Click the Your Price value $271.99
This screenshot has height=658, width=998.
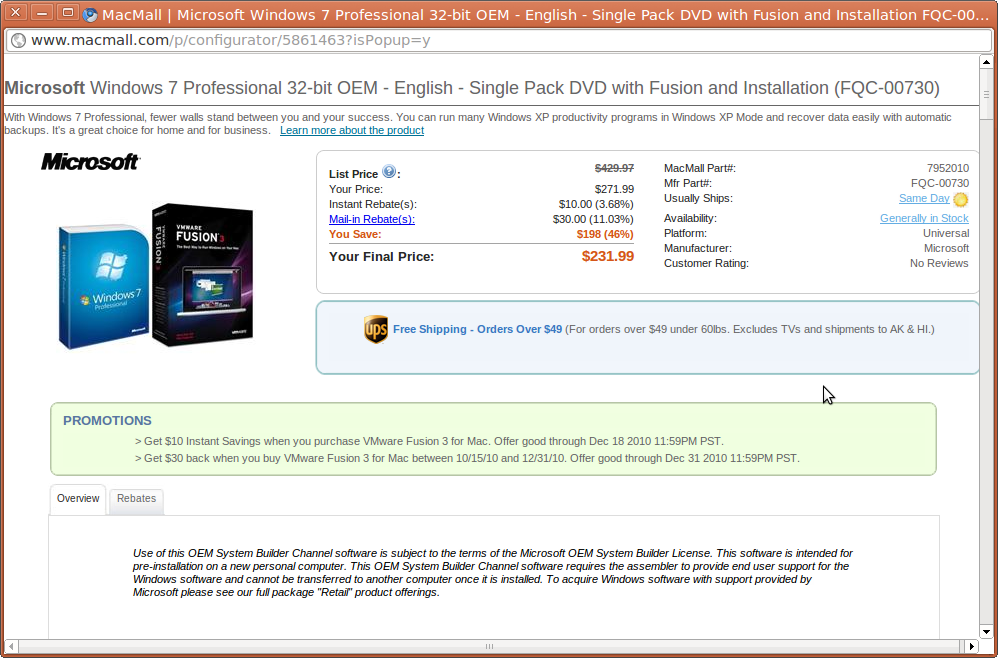(614, 190)
